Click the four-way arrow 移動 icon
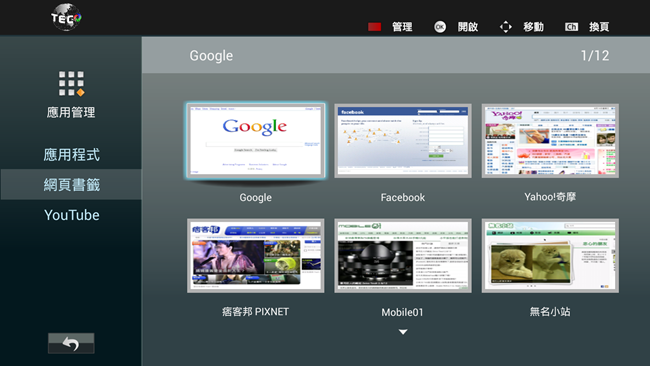This screenshot has height=366, width=650. point(506,27)
